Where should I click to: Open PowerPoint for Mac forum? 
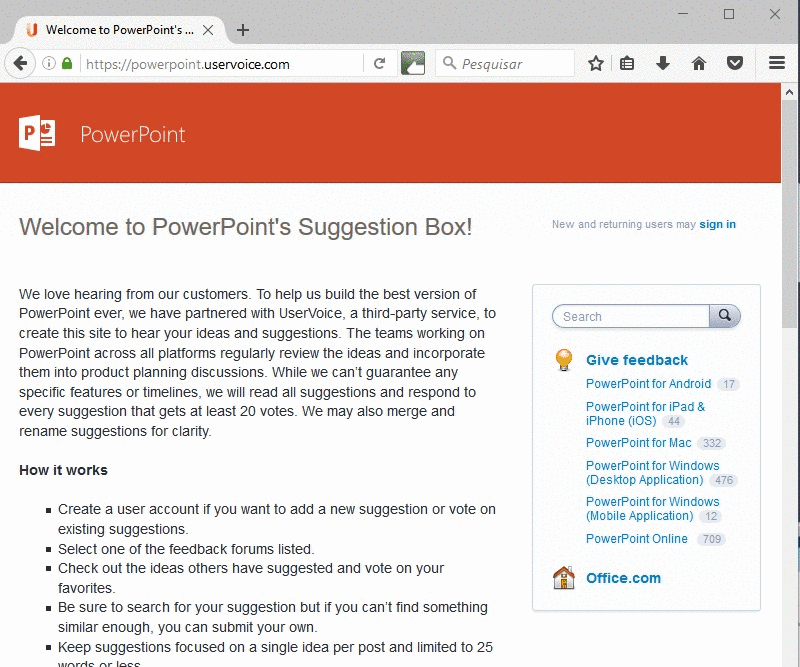point(639,442)
